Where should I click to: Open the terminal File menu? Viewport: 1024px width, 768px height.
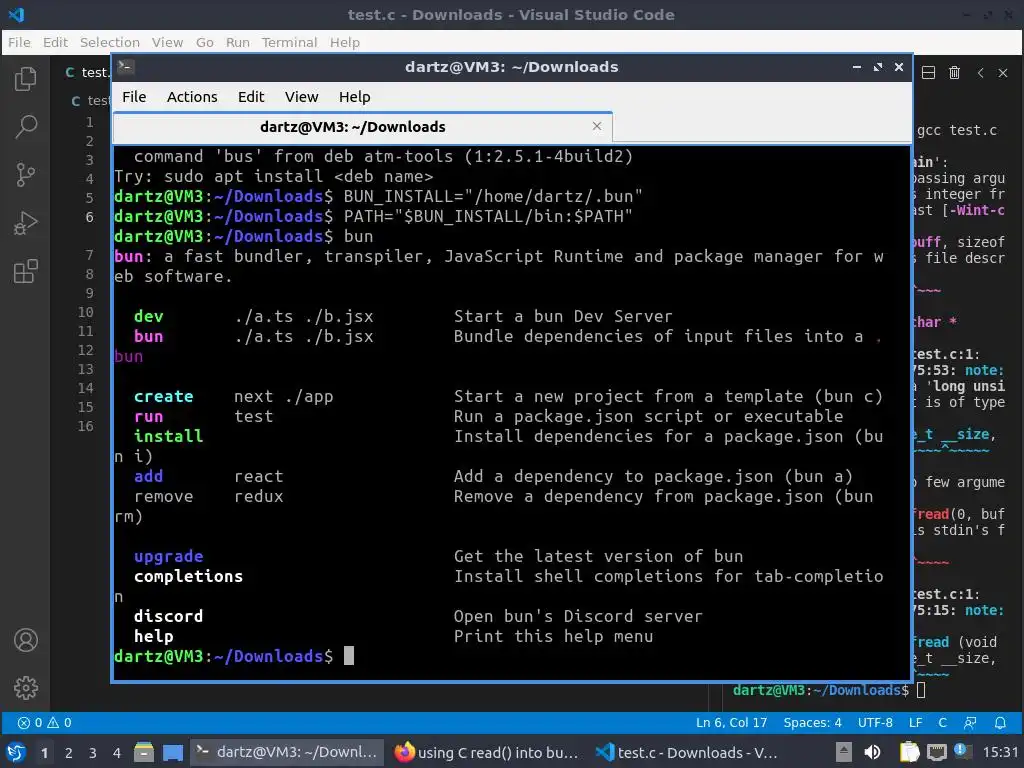pyautogui.click(x=134, y=97)
